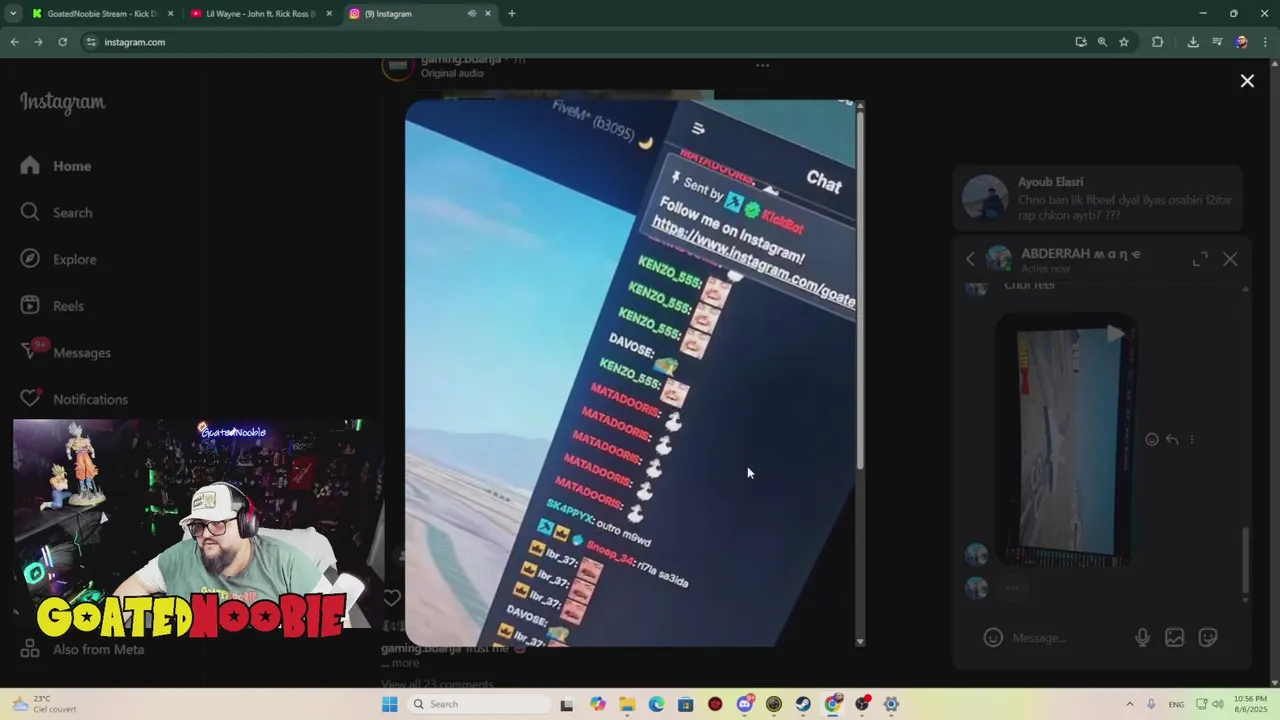
Task: Open a new browser tab
Action: point(512,14)
